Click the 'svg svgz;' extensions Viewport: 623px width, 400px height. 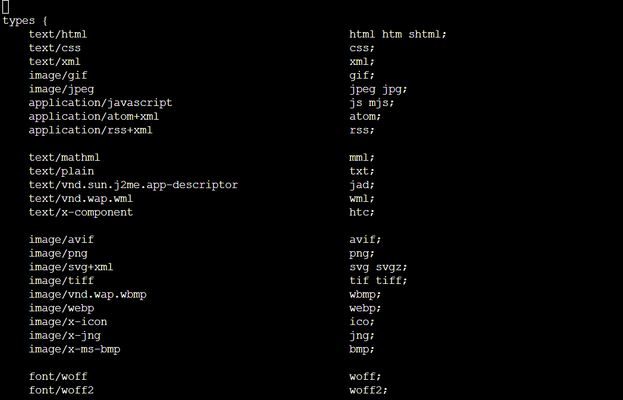[378, 267]
